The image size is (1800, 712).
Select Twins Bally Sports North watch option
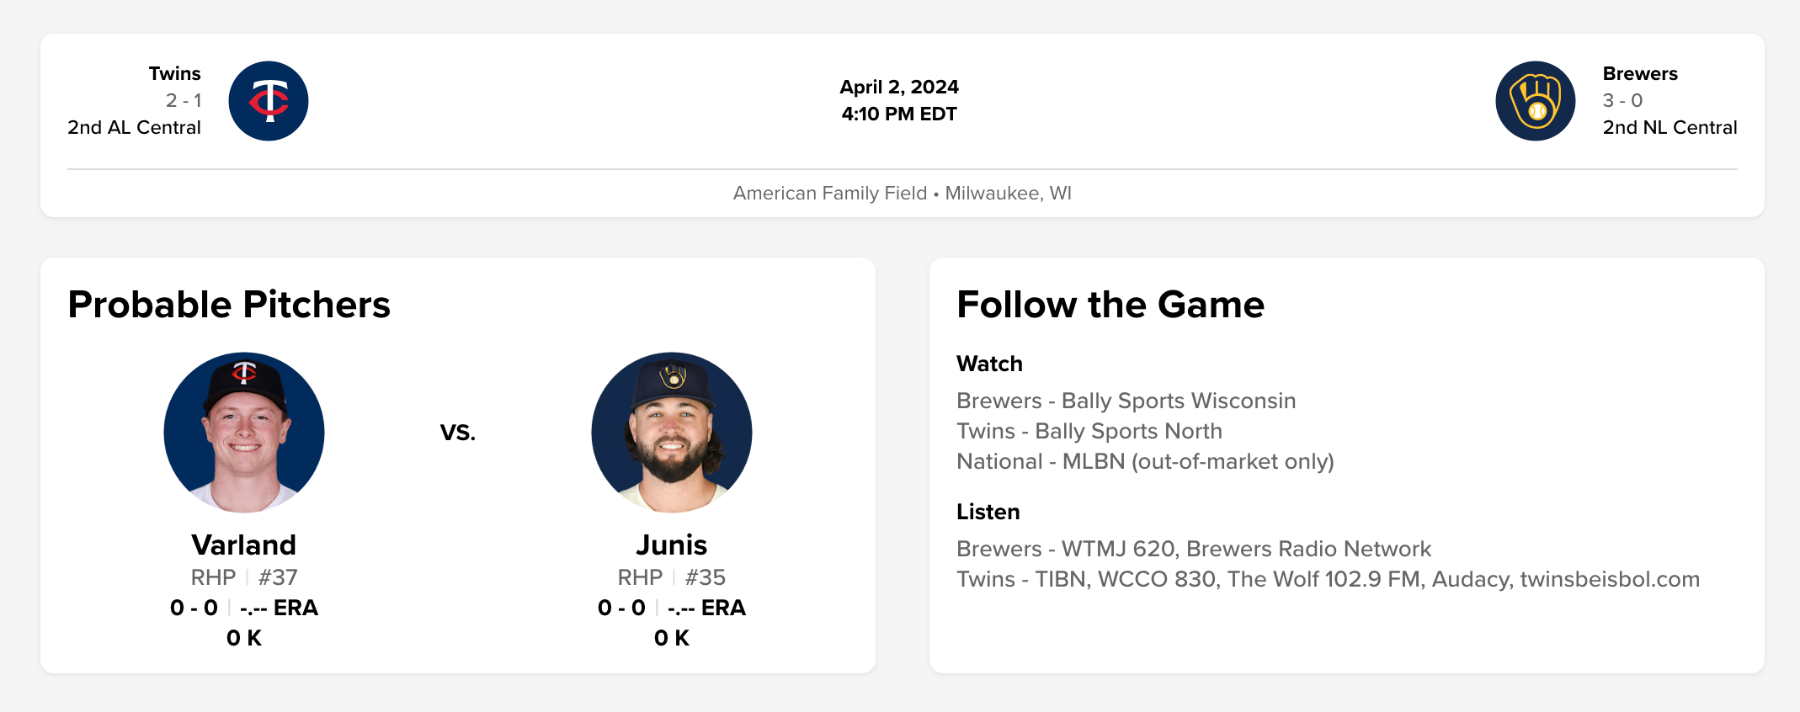[1089, 431]
